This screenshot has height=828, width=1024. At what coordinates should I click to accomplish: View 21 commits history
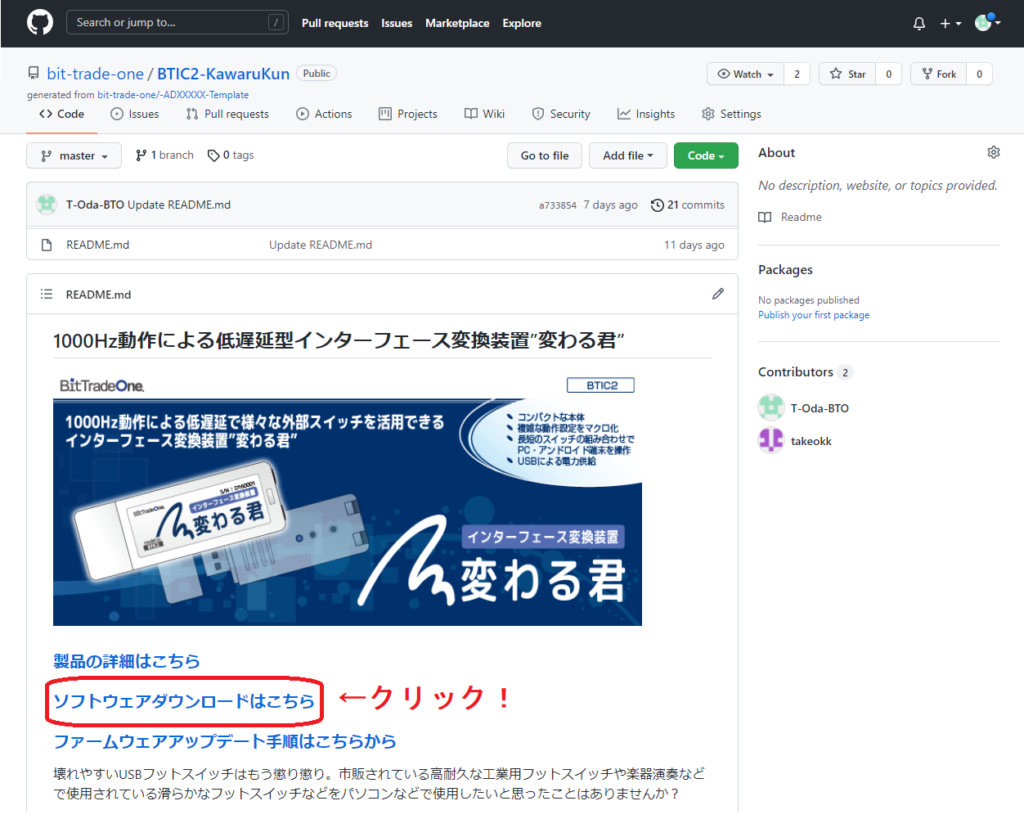pyautogui.click(x=688, y=205)
